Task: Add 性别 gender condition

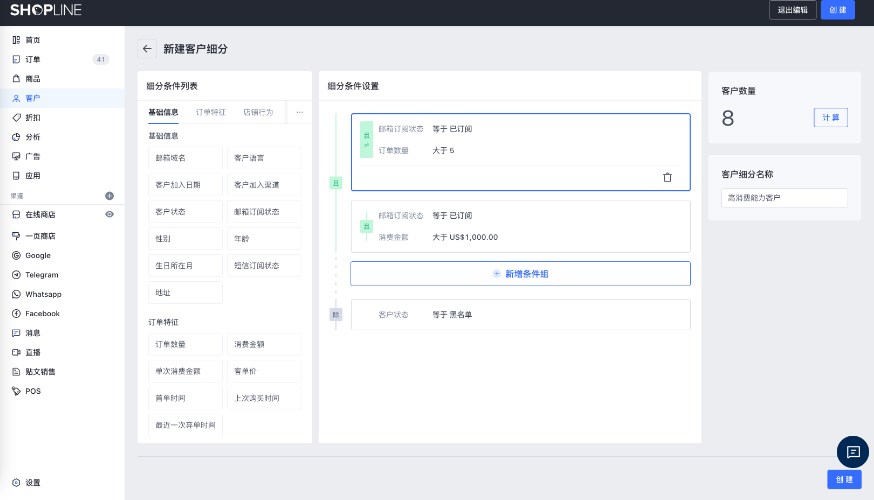Action: (x=186, y=239)
